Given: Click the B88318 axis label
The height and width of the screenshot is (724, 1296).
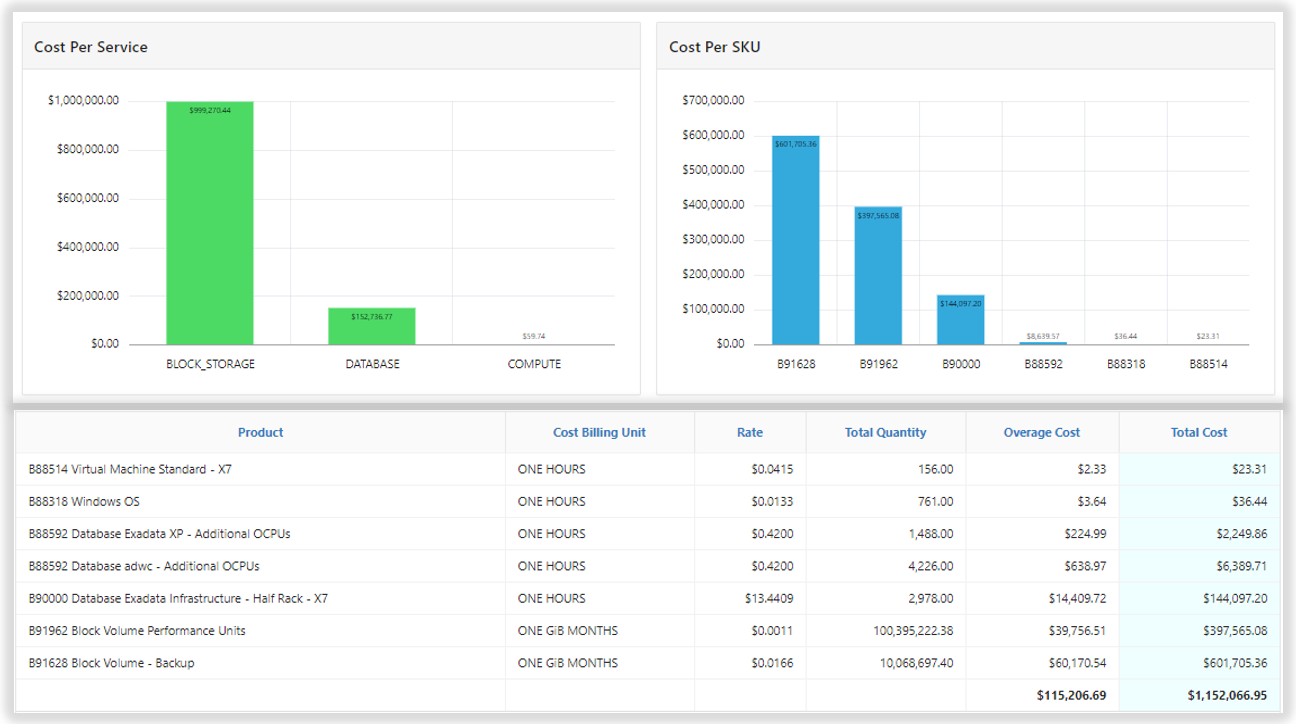Looking at the screenshot, I should 1126,364.
